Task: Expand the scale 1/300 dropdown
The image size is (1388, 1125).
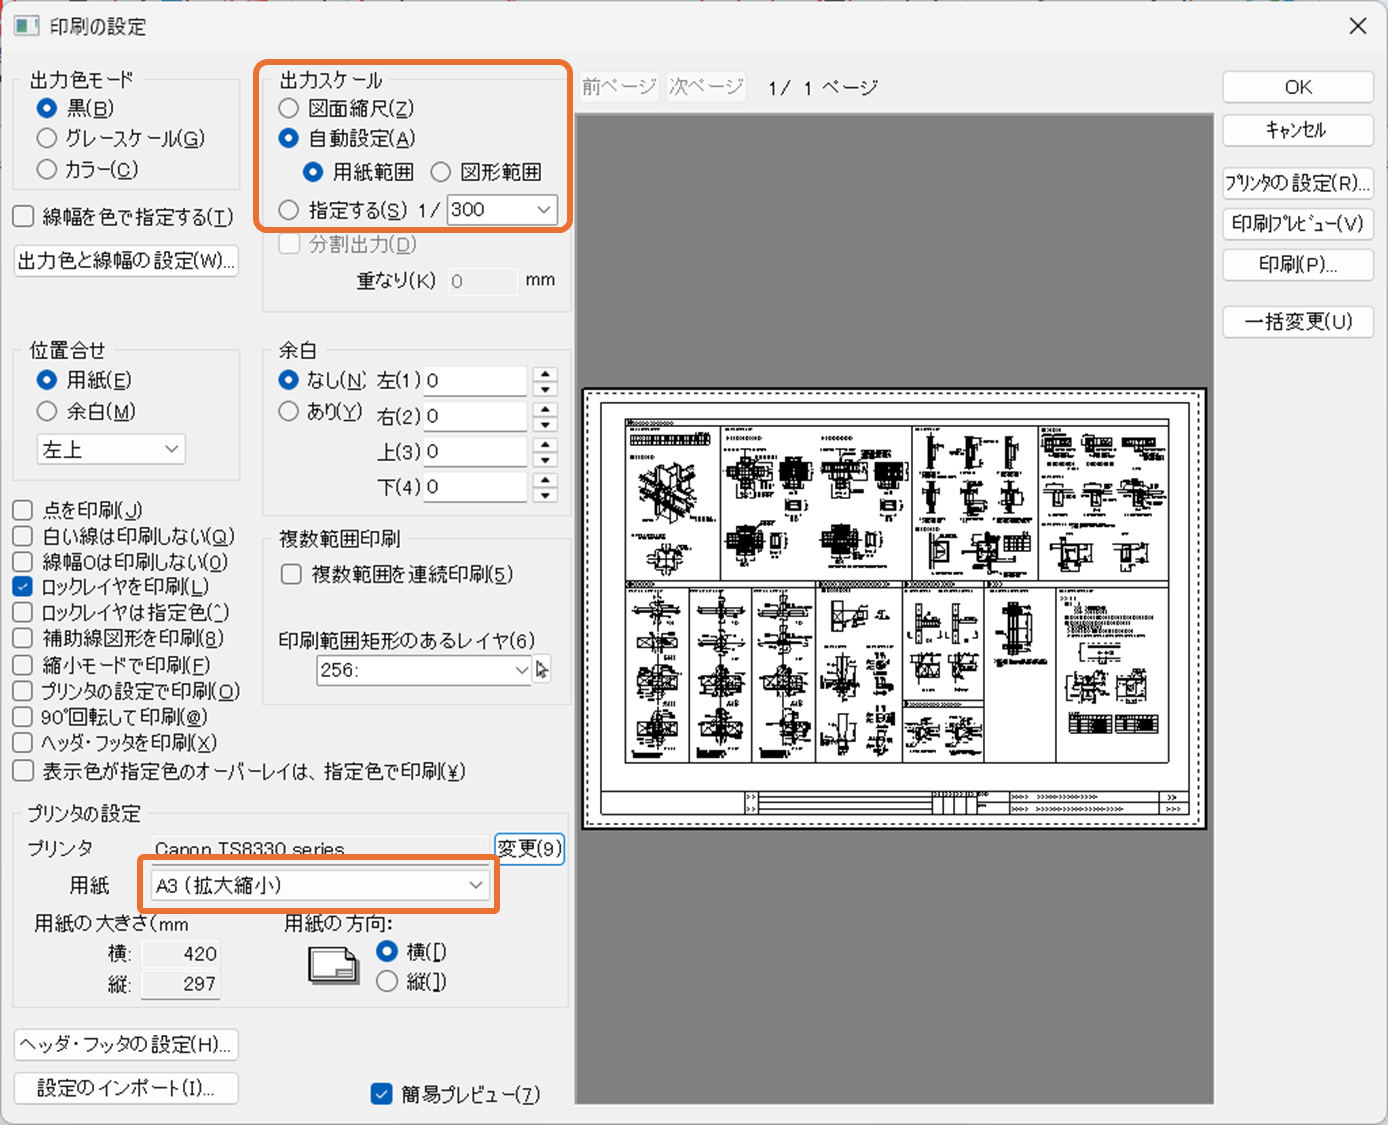Action: click(x=543, y=210)
